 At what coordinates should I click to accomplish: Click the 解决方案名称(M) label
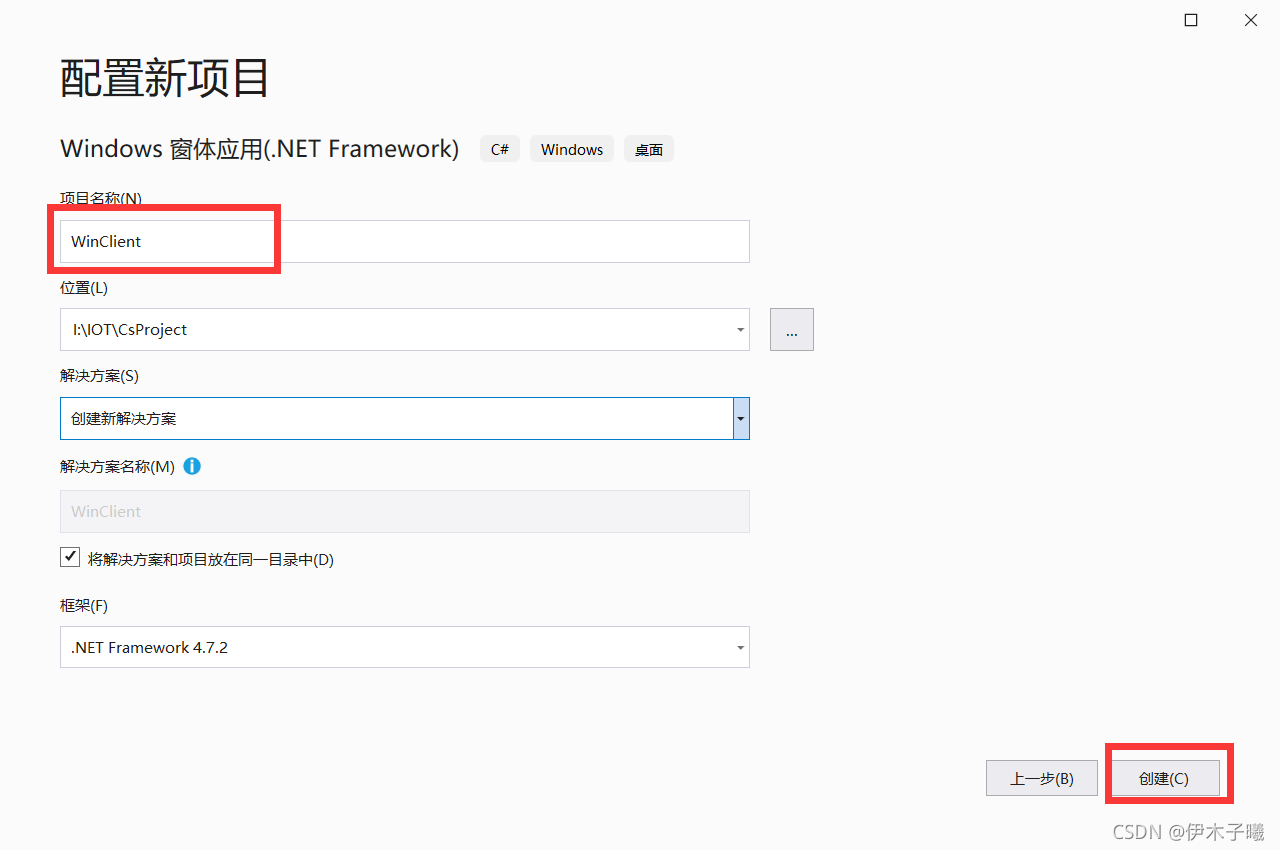click(x=117, y=466)
